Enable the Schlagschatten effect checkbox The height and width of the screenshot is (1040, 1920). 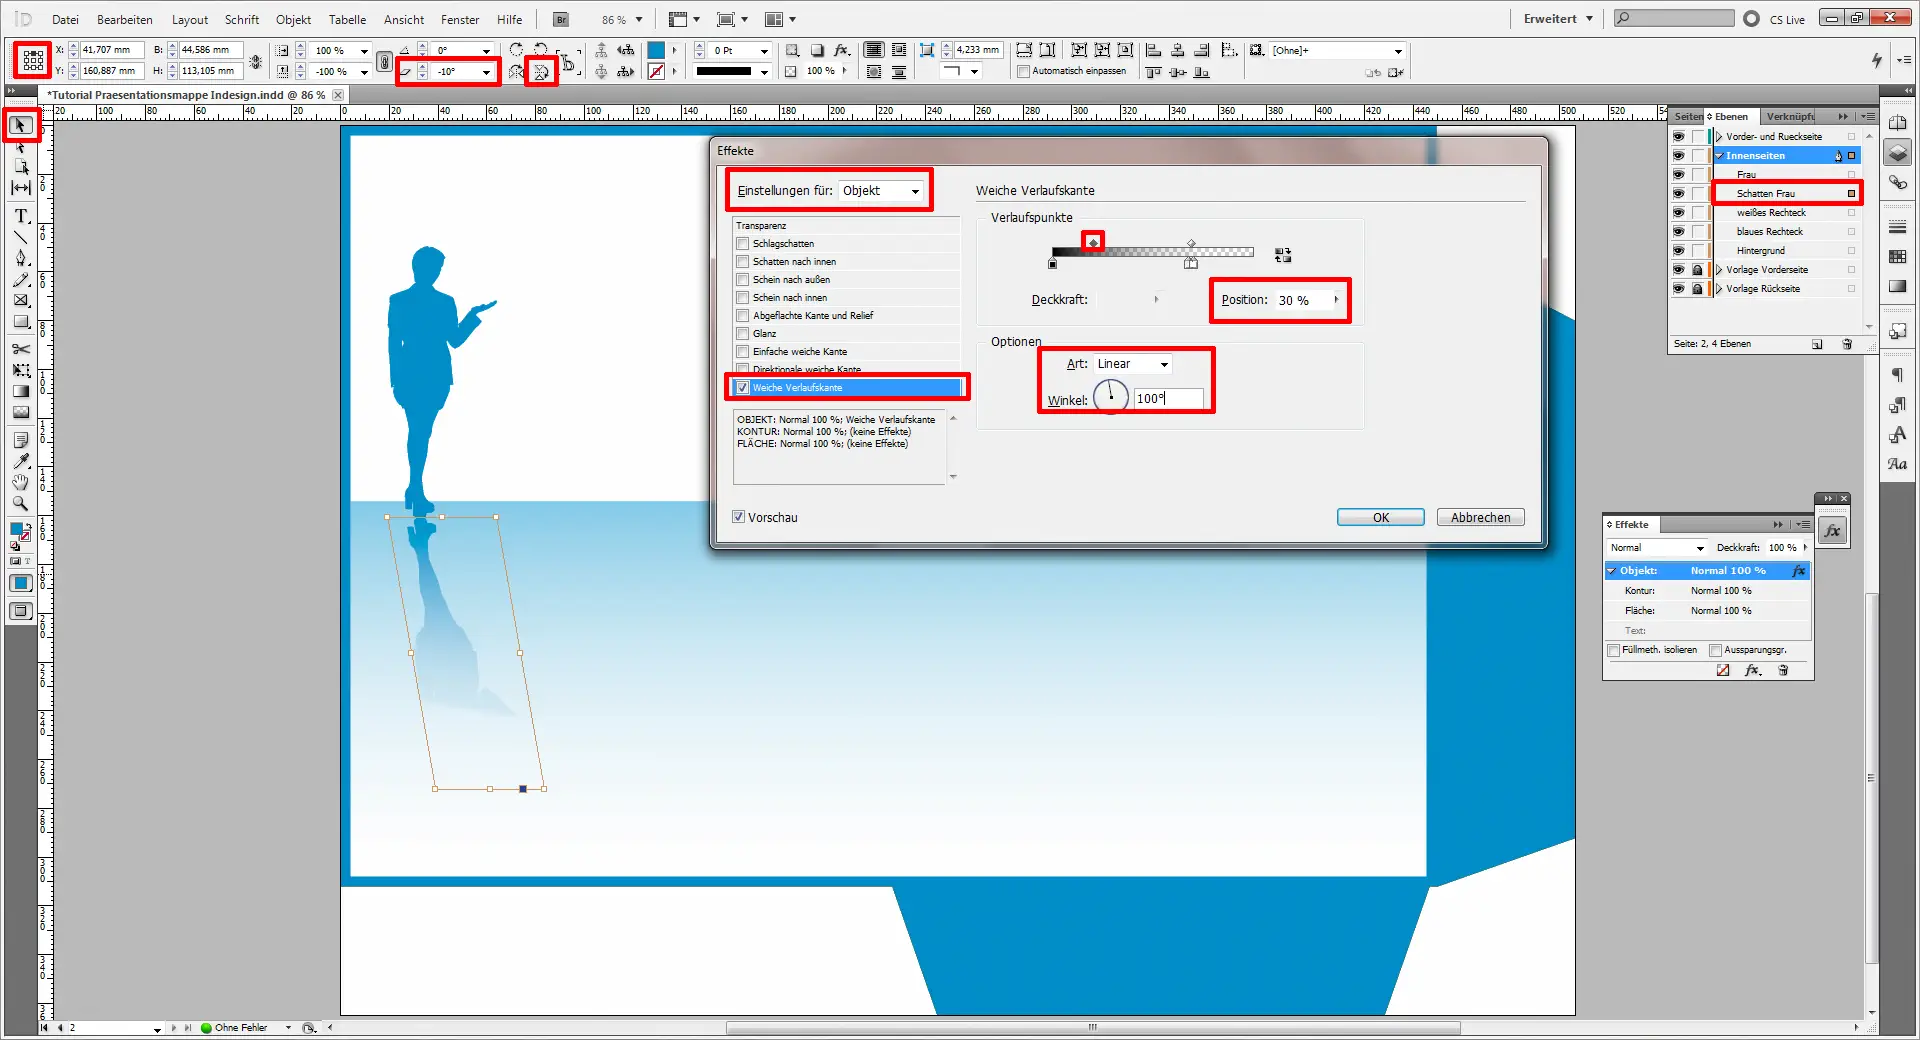[x=742, y=243]
